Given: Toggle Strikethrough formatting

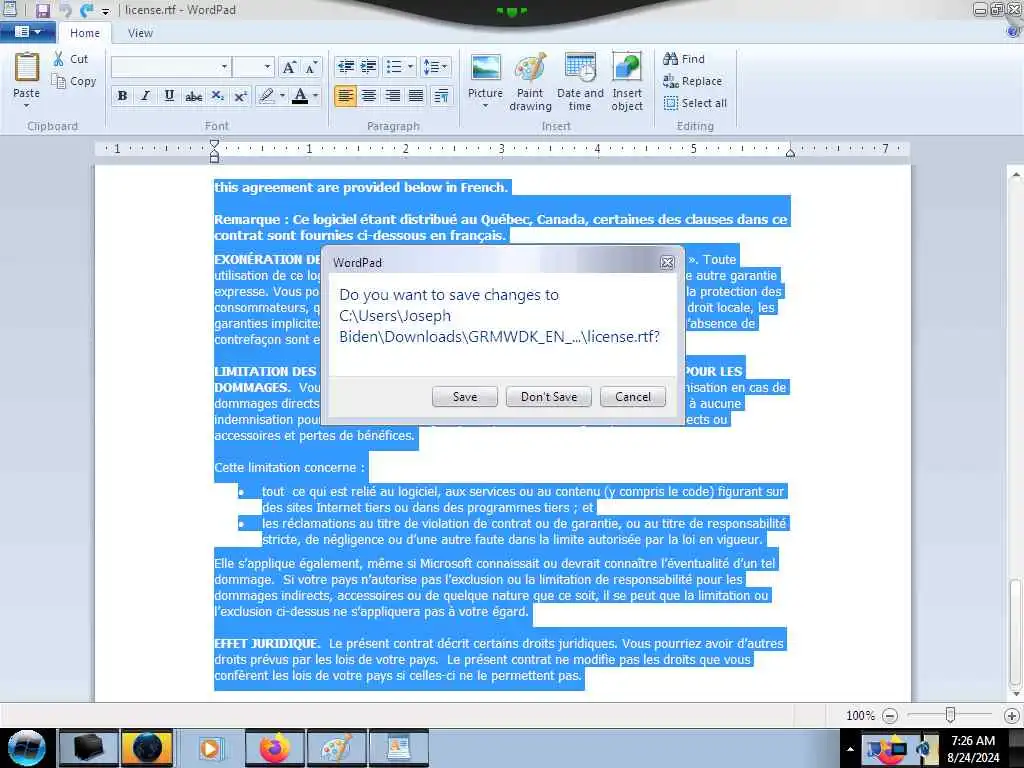Looking at the screenshot, I should 193,96.
